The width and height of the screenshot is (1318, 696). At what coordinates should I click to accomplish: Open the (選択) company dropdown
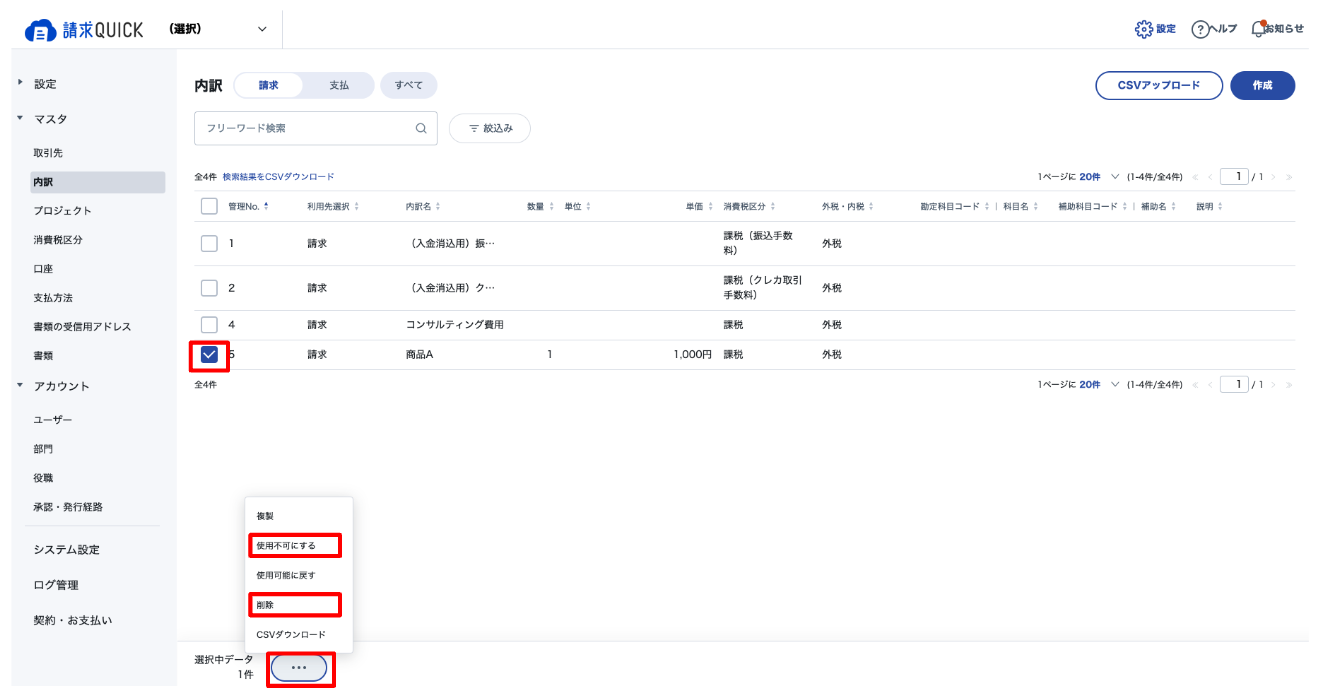point(218,29)
